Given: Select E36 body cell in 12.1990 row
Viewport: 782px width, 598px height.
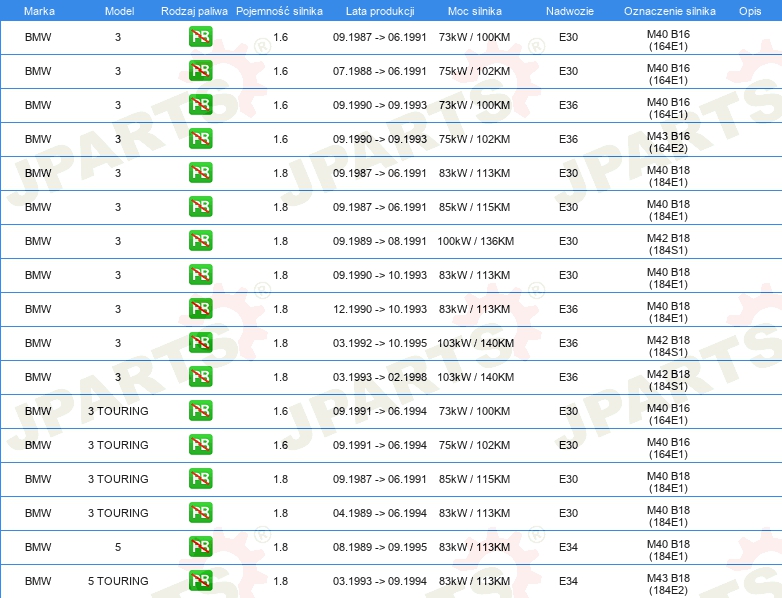Looking at the screenshot, I should (x=568, y=309).
